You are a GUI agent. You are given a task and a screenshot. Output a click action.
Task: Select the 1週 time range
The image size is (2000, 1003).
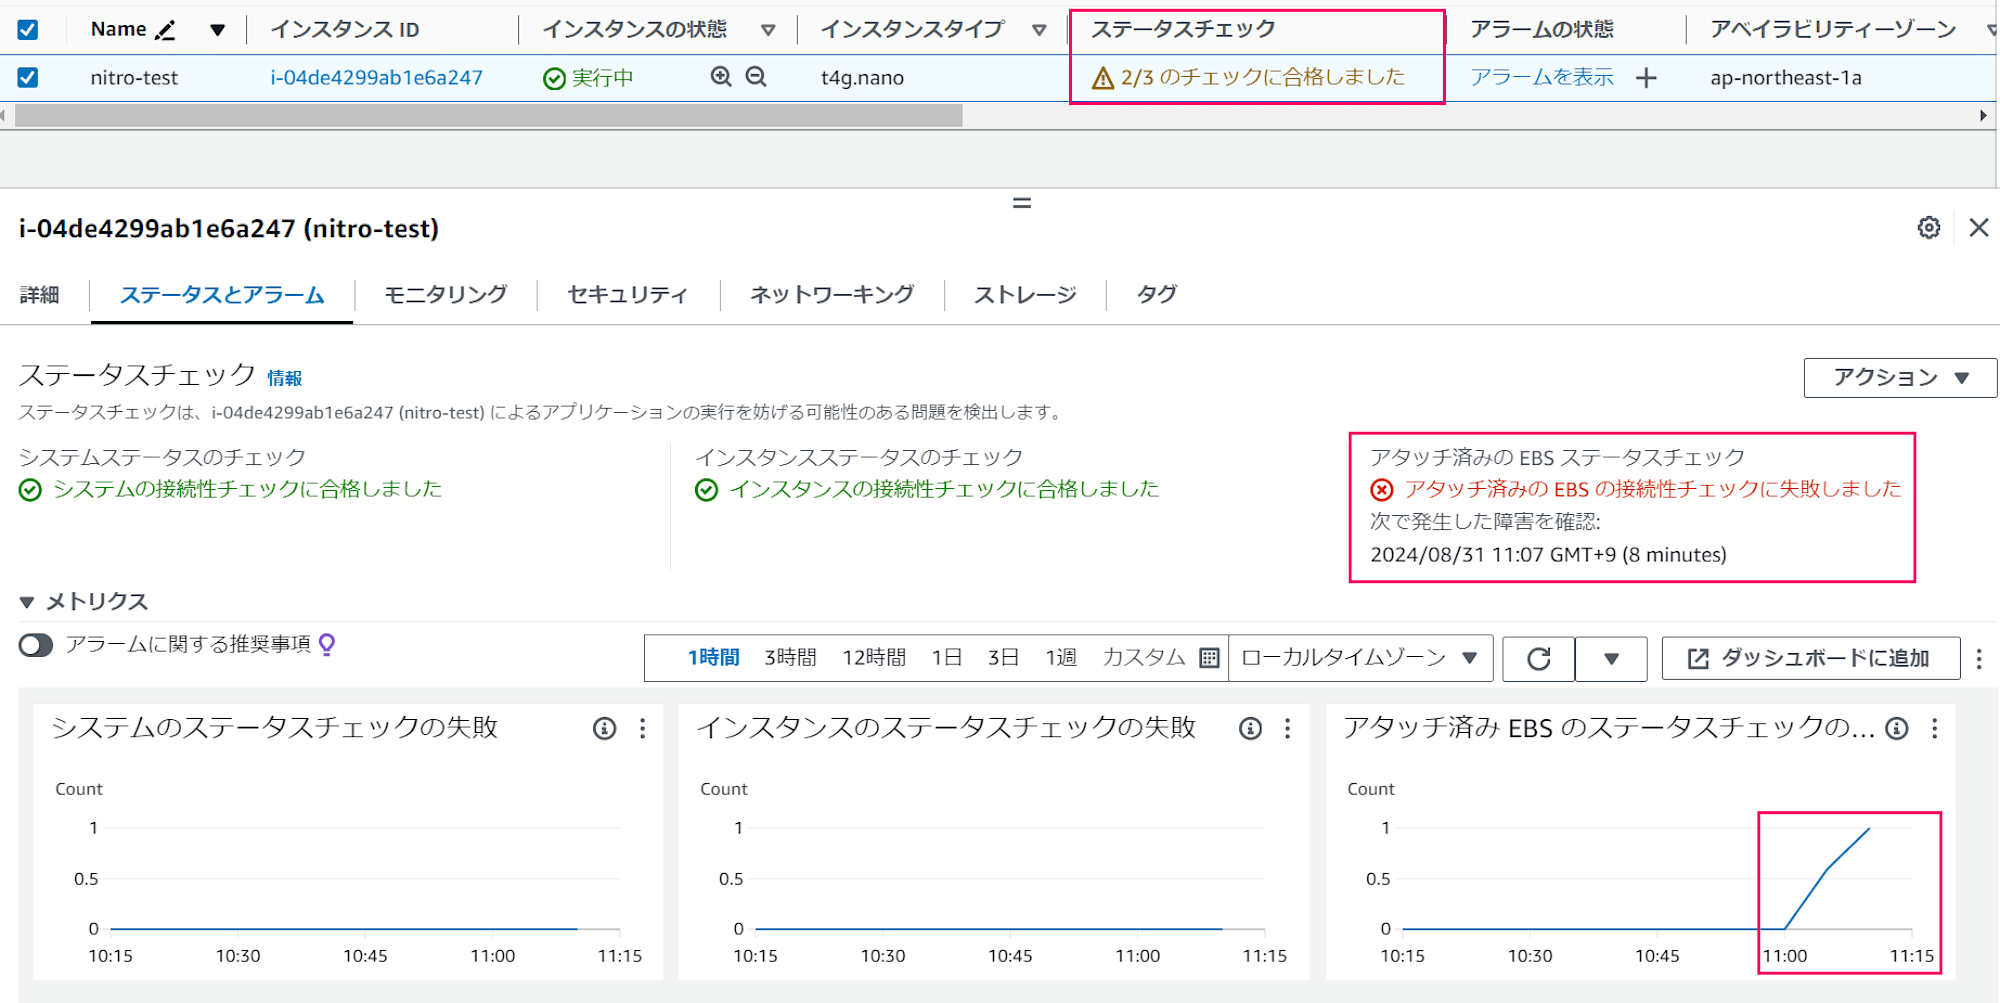[x=1061, y=658]
